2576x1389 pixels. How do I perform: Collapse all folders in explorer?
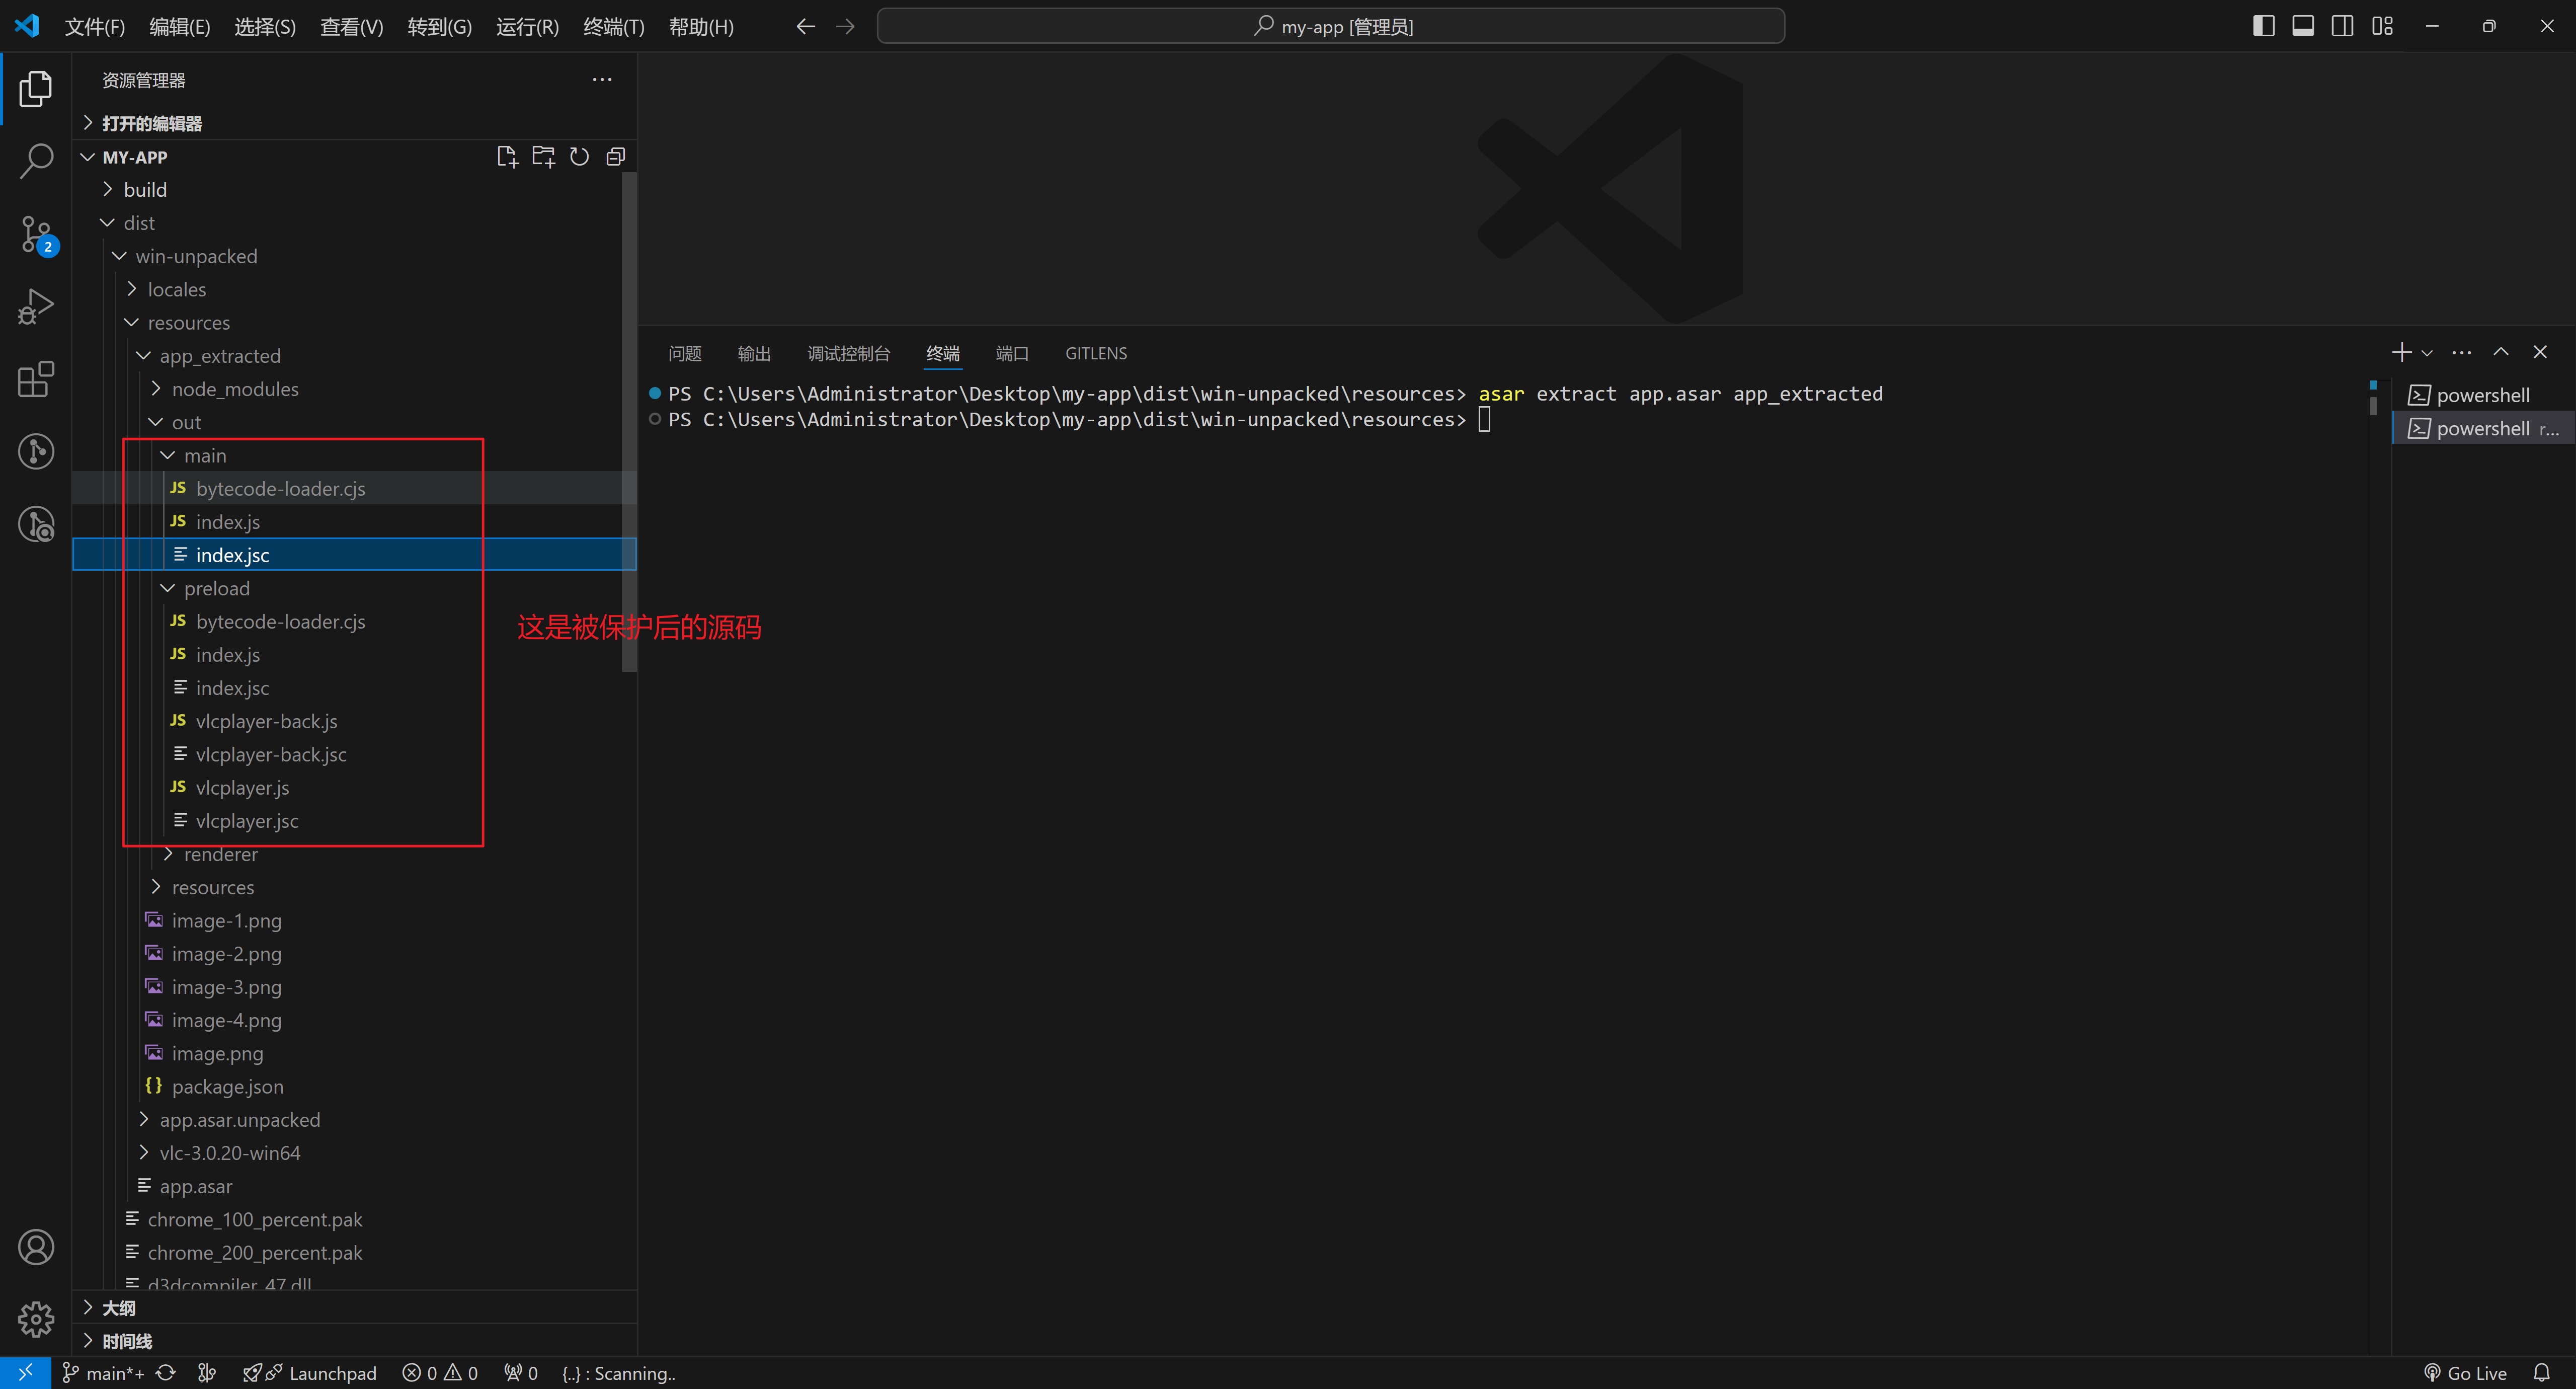click(x=615, y=157)
